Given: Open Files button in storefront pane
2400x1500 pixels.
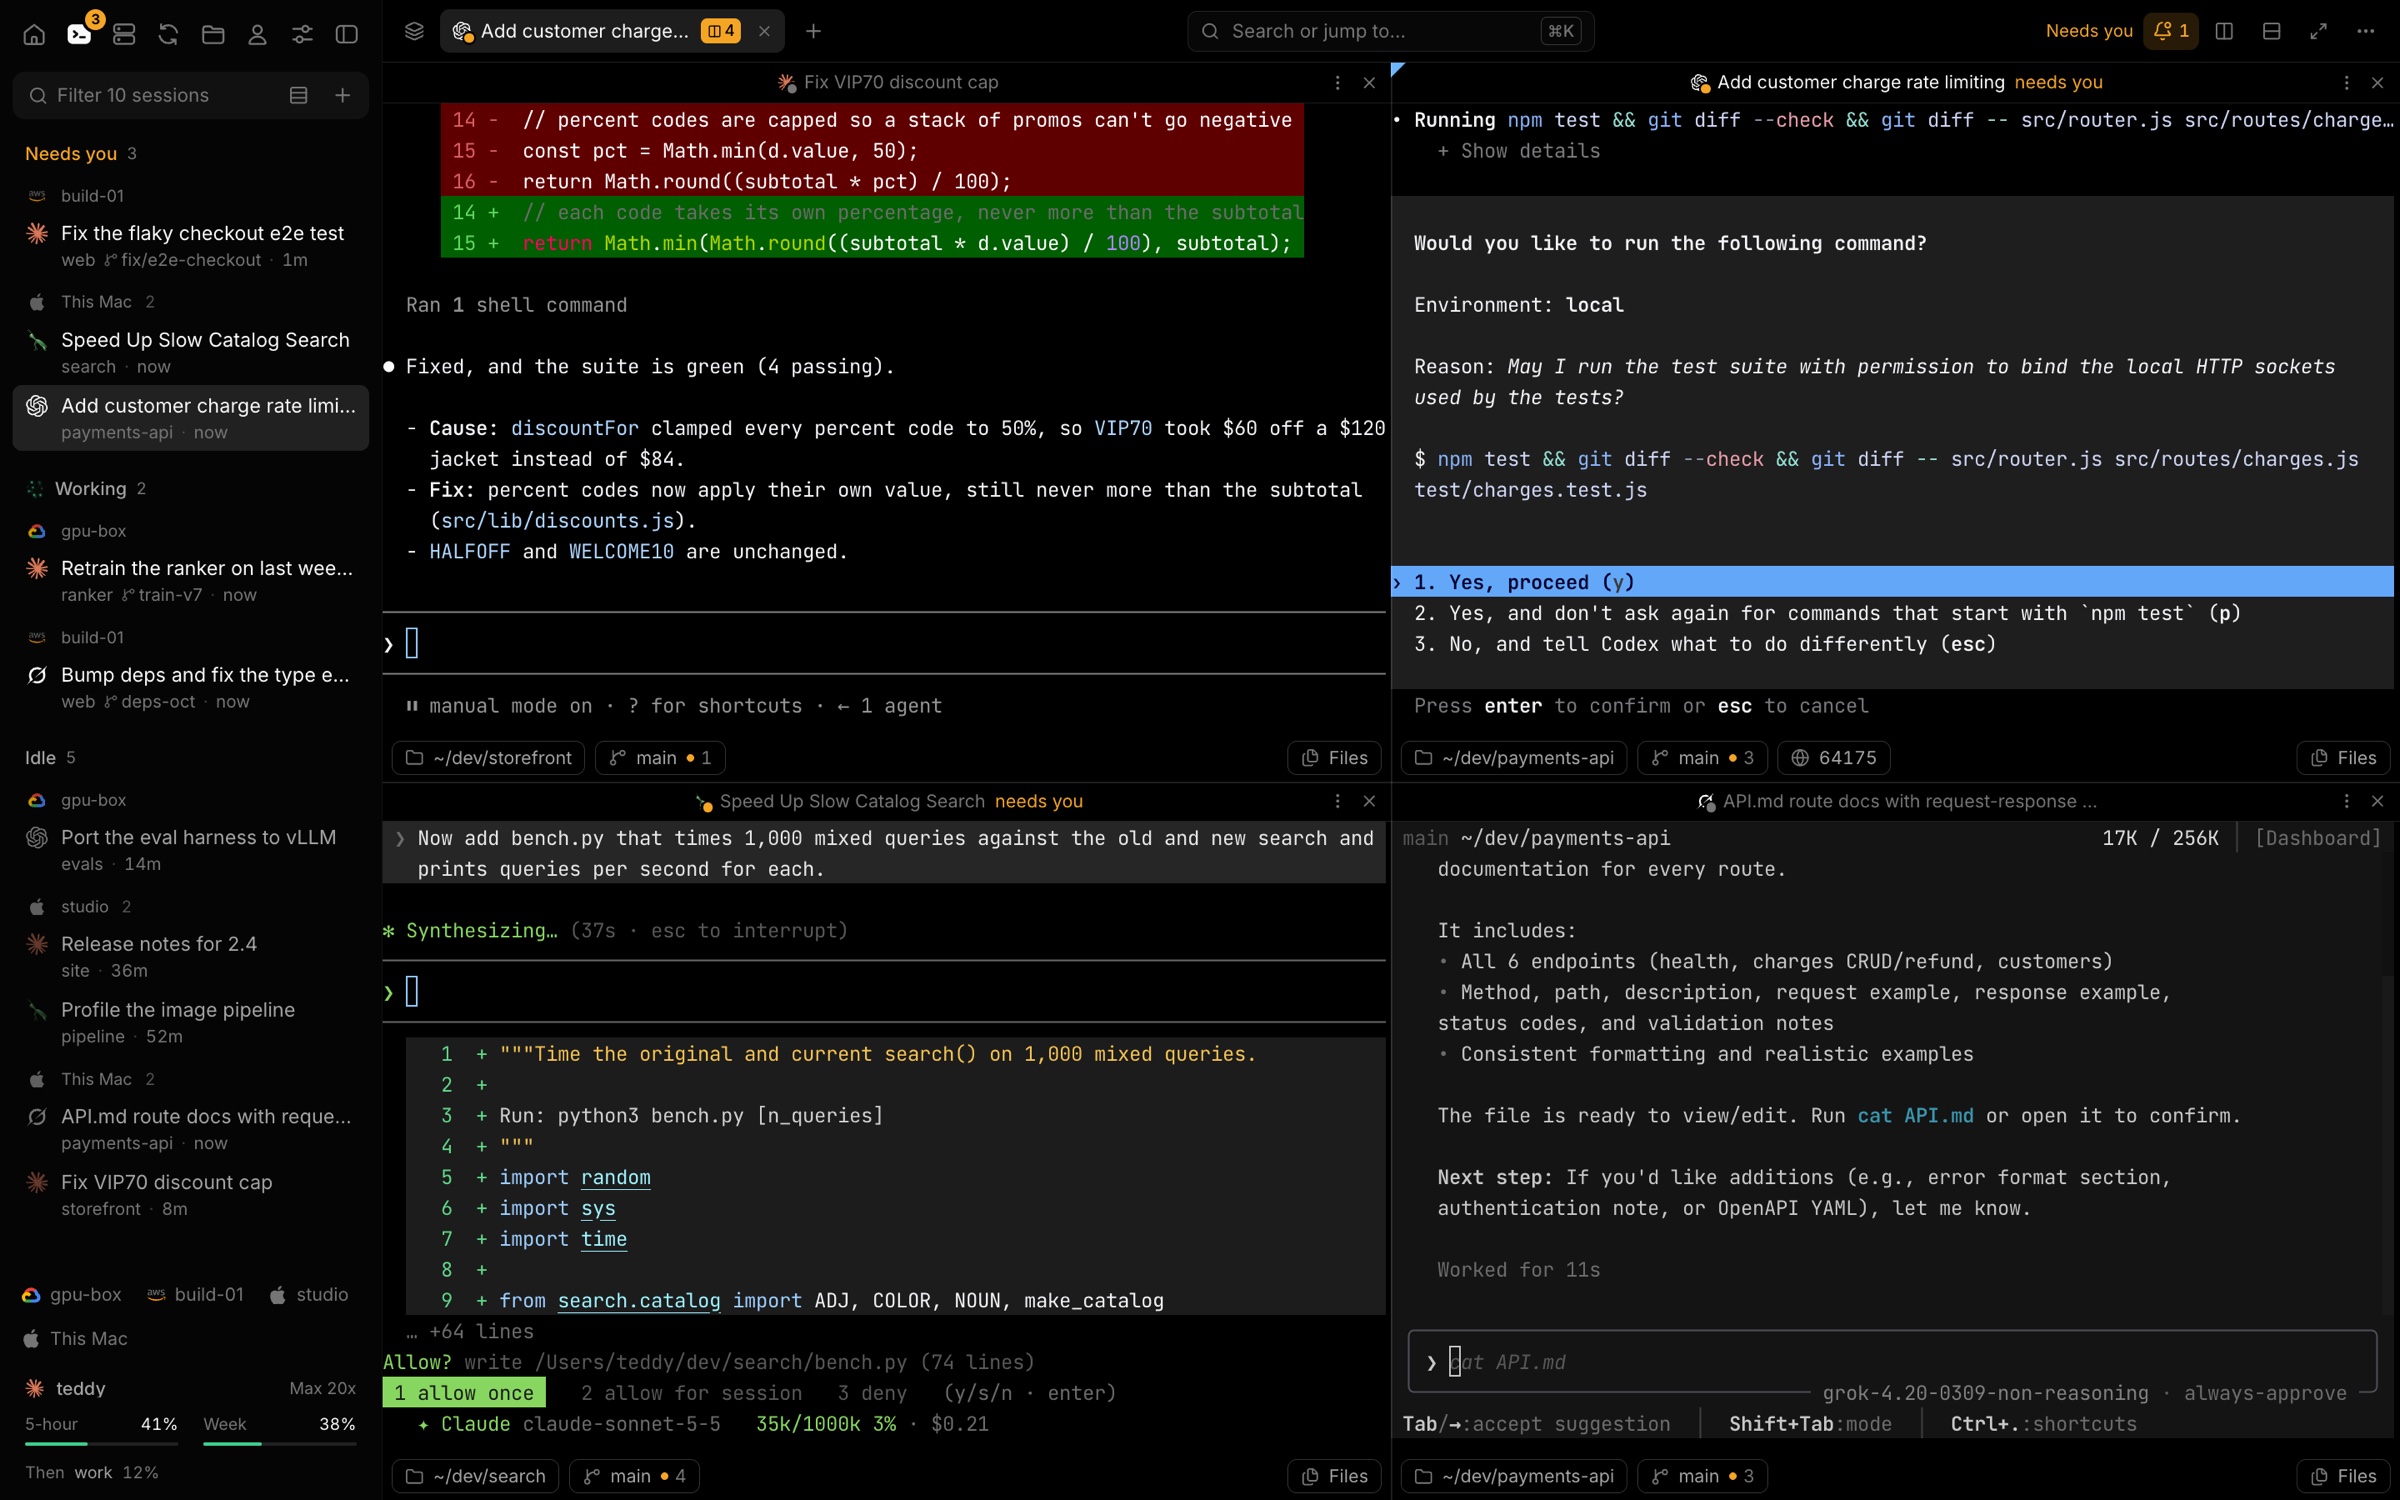Looking at the screenshot, I should pos(1334,758).
